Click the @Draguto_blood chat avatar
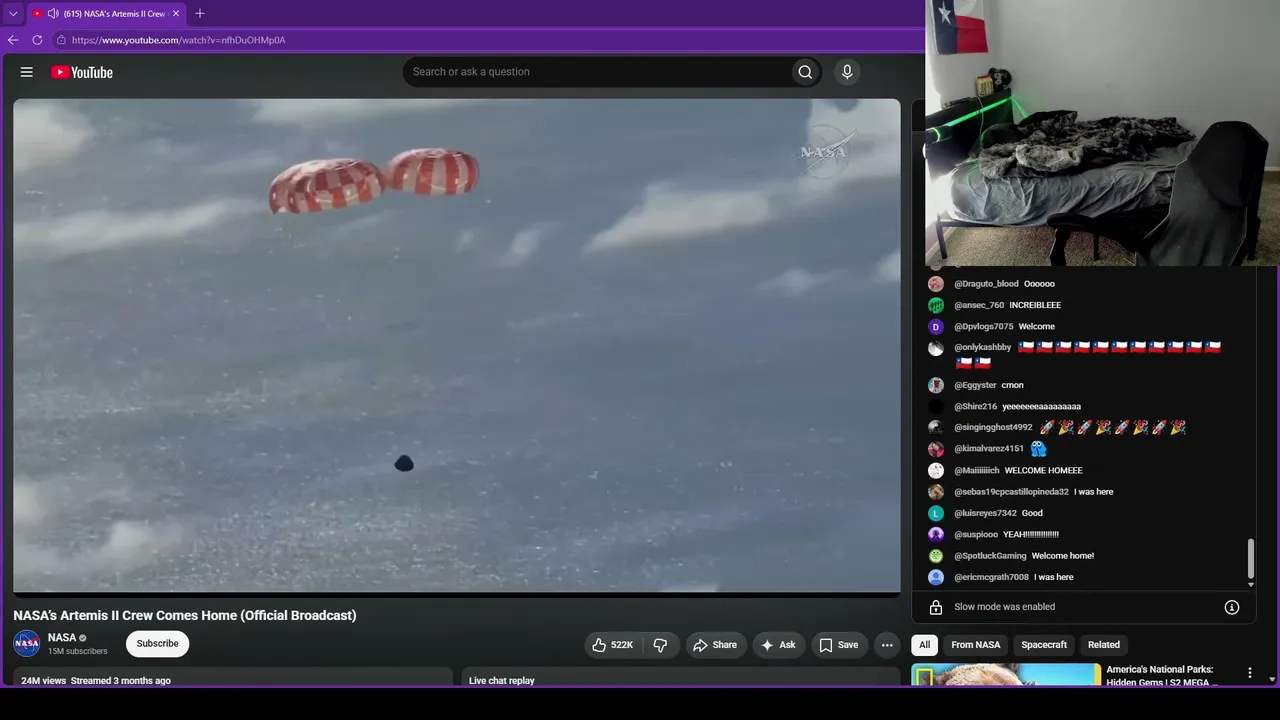 pyautogui.click(x=936, y=284)
